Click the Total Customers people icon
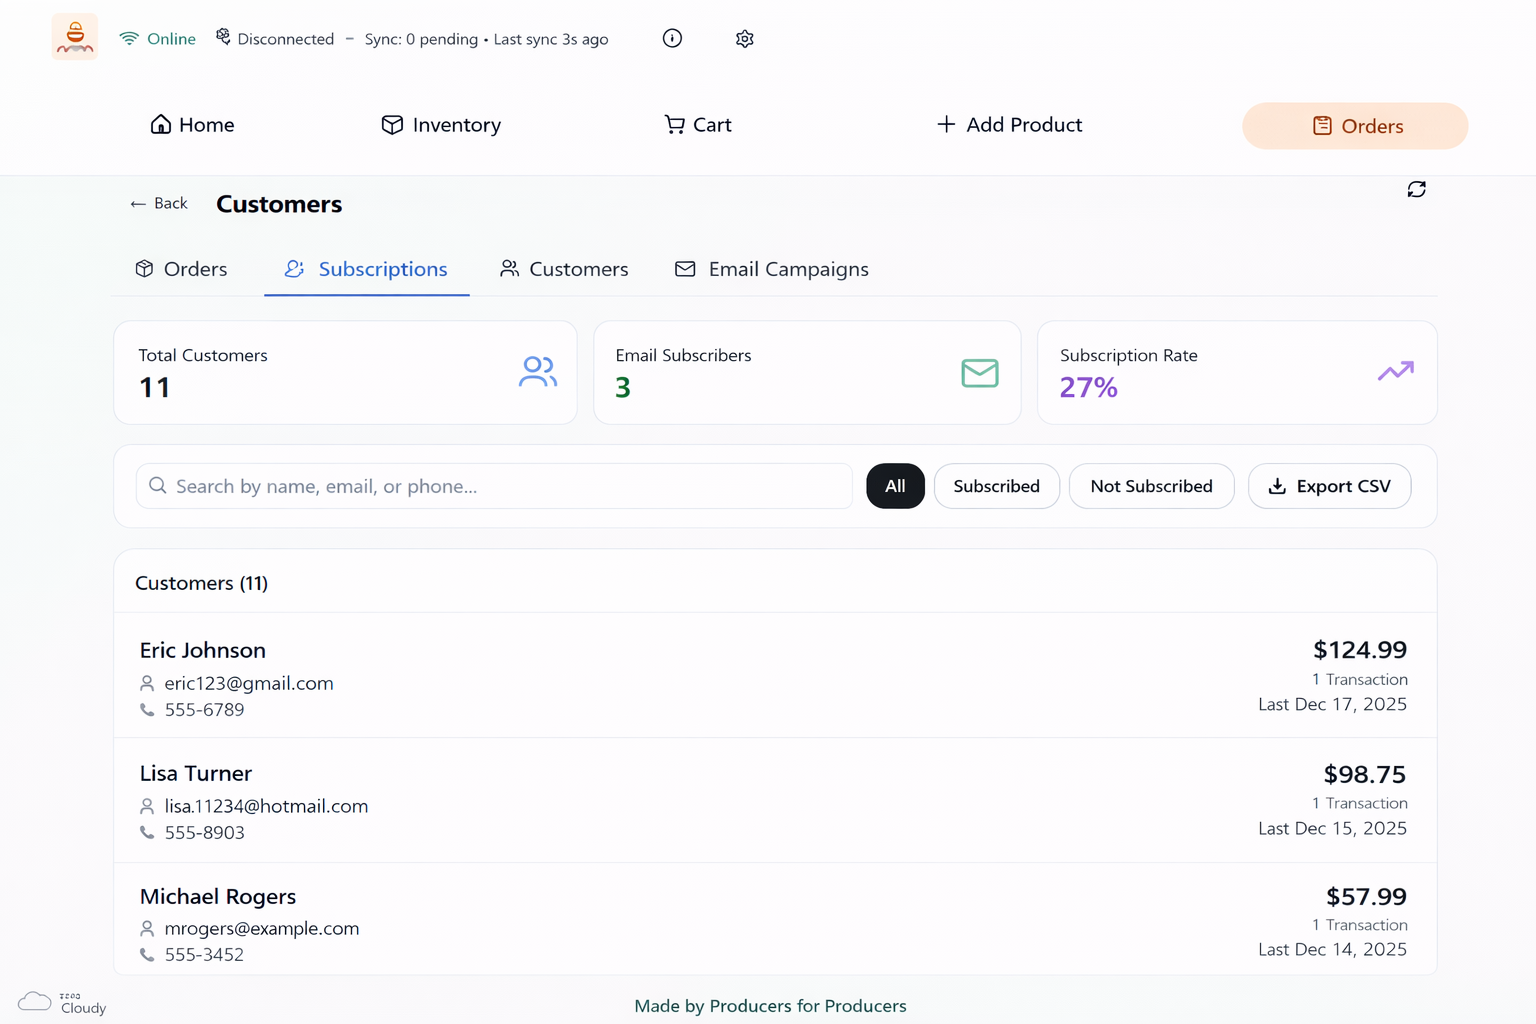The height and width of the screenshot is (1024, 1536). pos(538,371)
